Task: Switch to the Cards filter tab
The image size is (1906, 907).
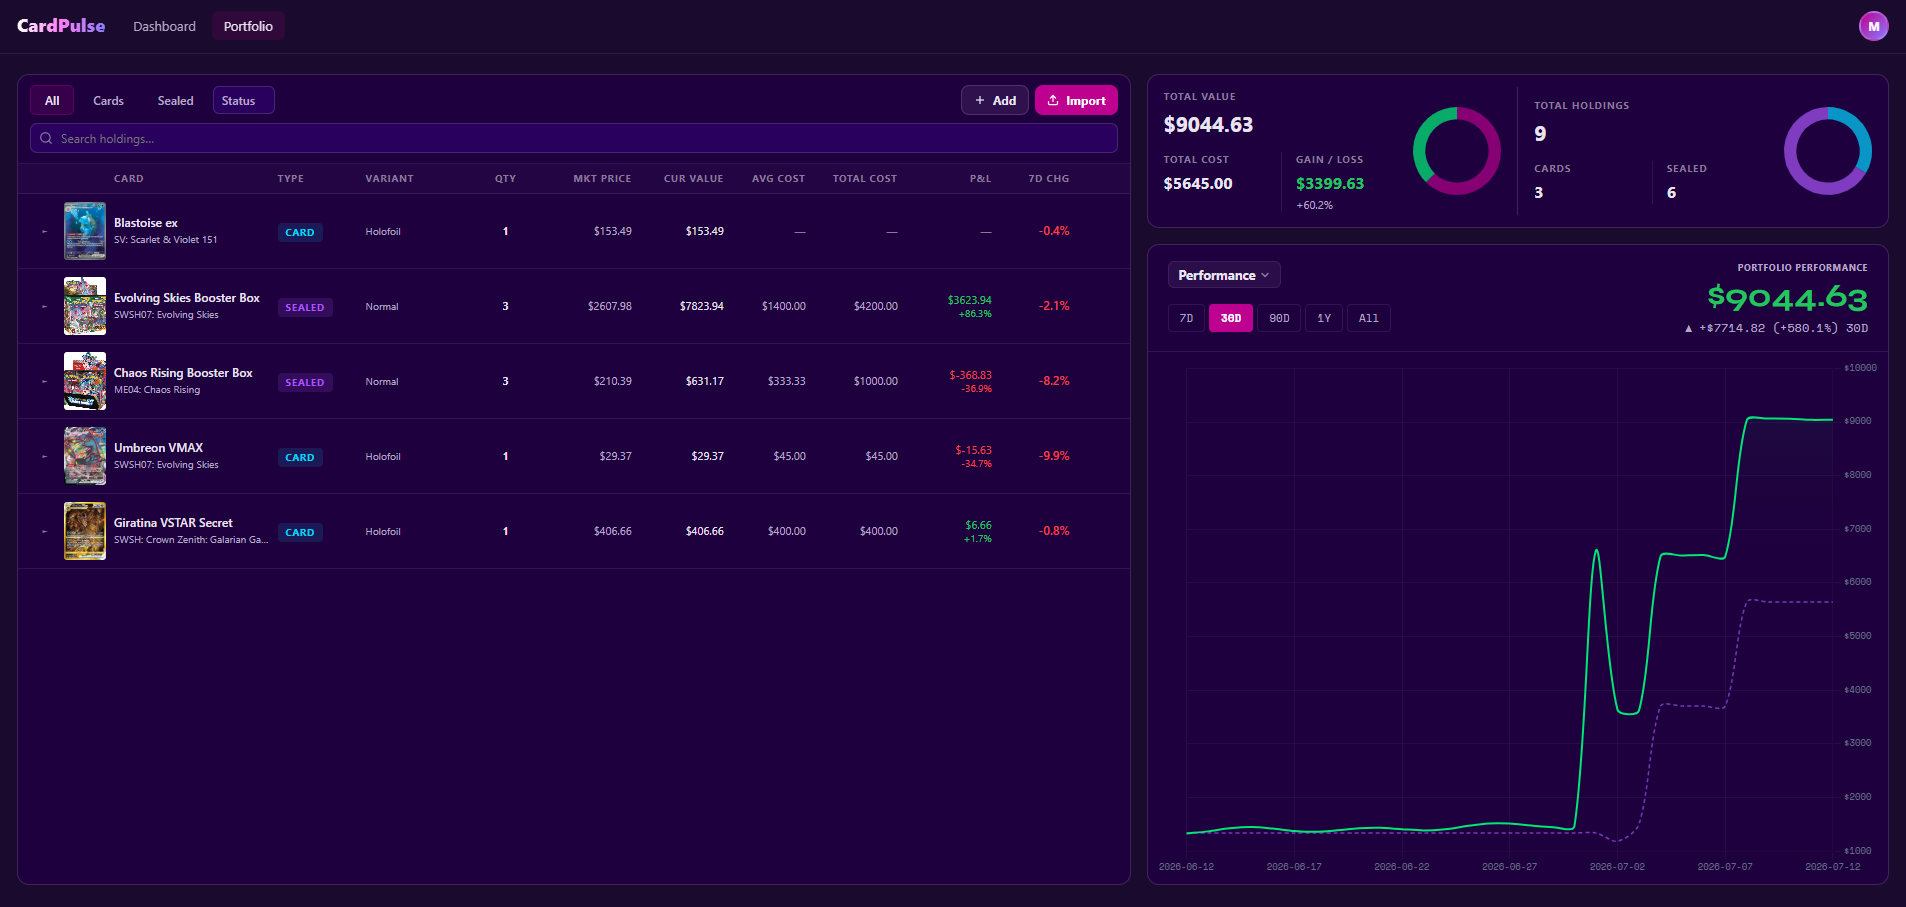Action: pyautogui.click(x=108, y=100)
